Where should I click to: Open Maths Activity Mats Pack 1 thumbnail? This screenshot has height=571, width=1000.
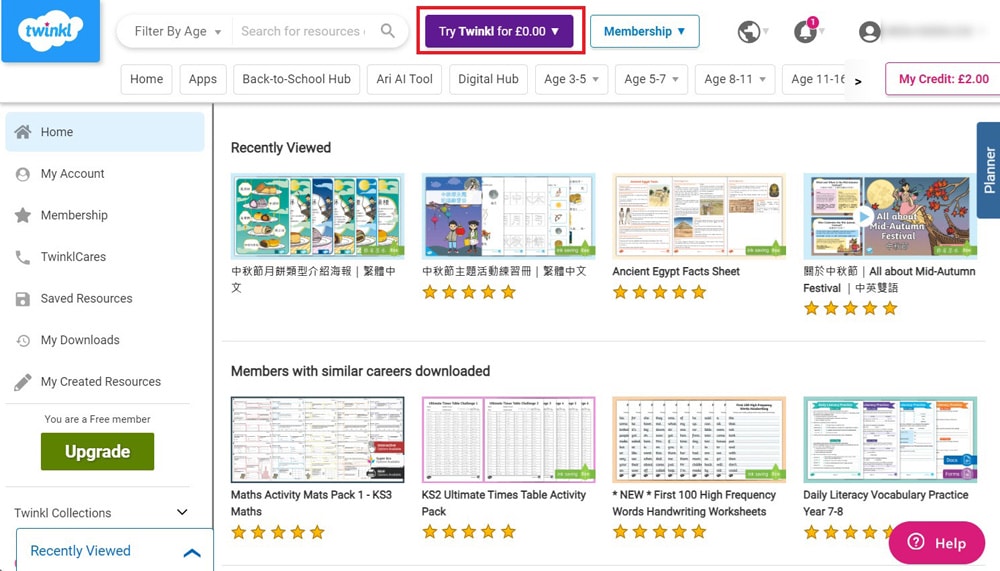[318, 440]
